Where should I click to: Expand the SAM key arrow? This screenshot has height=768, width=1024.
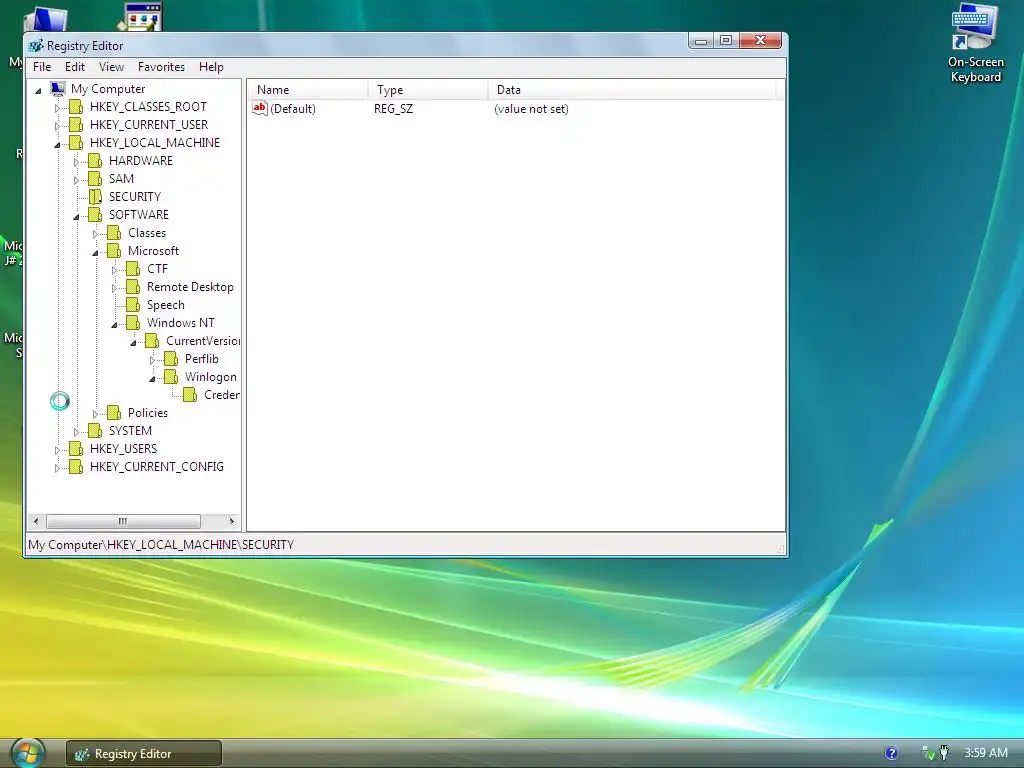click(x=76, y=180)
